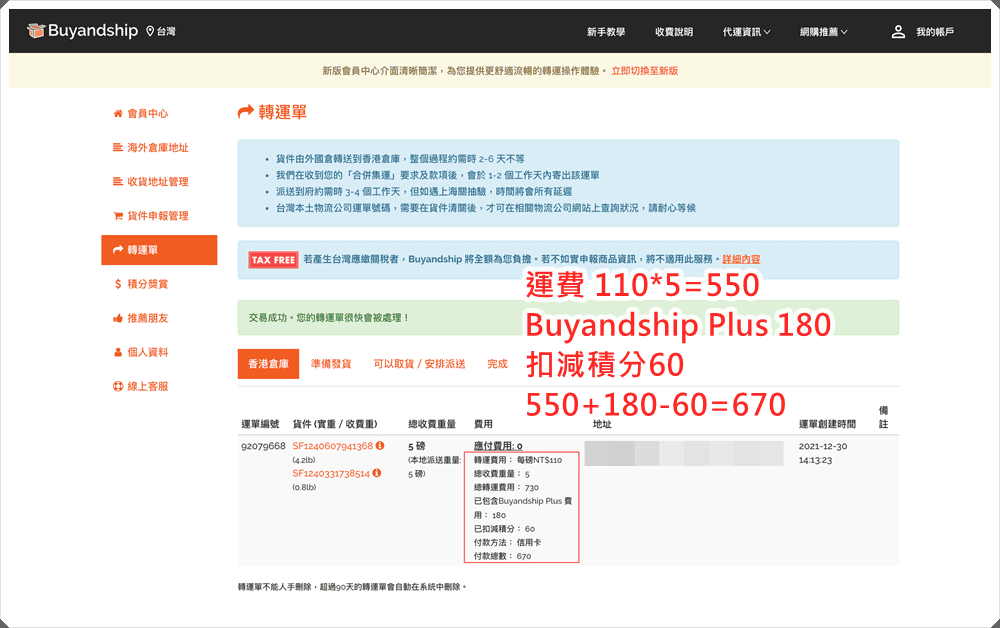Open 海外倉庫地址 in the sidebar

coord(157,148)
